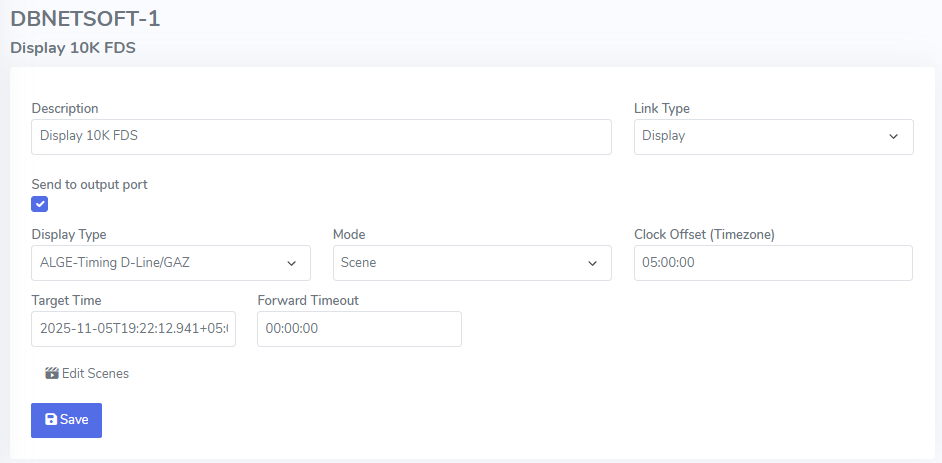Click the 'Description' field label

pyautogui.click(x=65, y=108)
